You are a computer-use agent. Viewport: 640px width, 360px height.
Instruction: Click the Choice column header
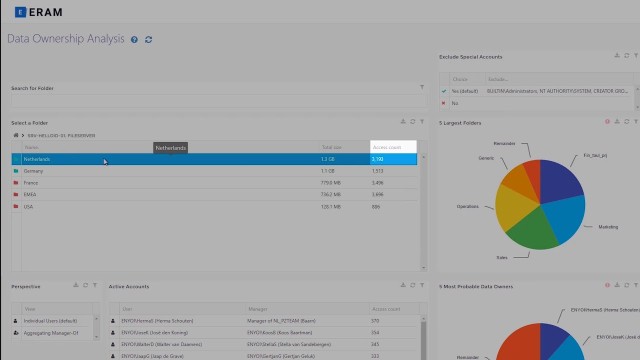click(460, 79)
